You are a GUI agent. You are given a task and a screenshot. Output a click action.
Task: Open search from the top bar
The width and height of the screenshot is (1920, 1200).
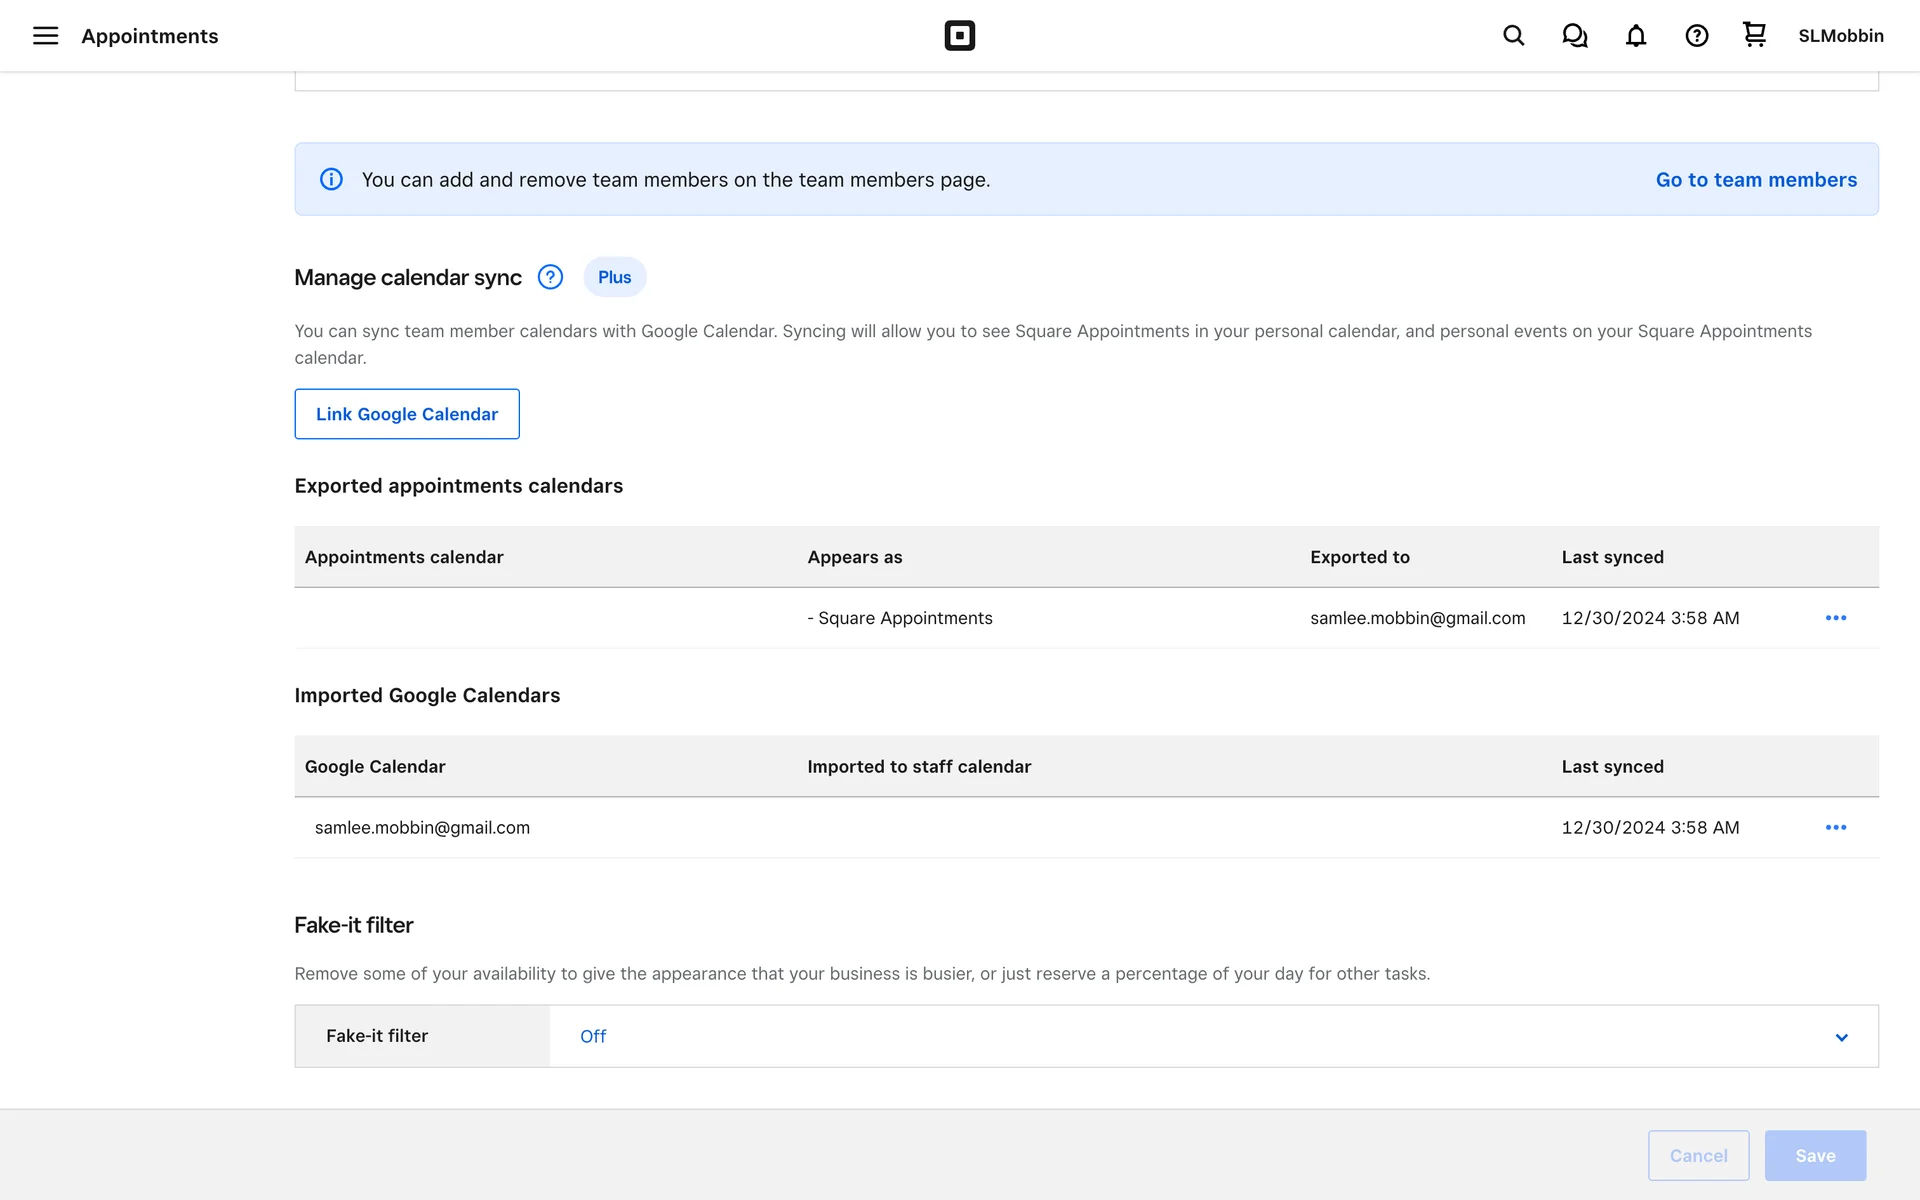point(1513,36)
